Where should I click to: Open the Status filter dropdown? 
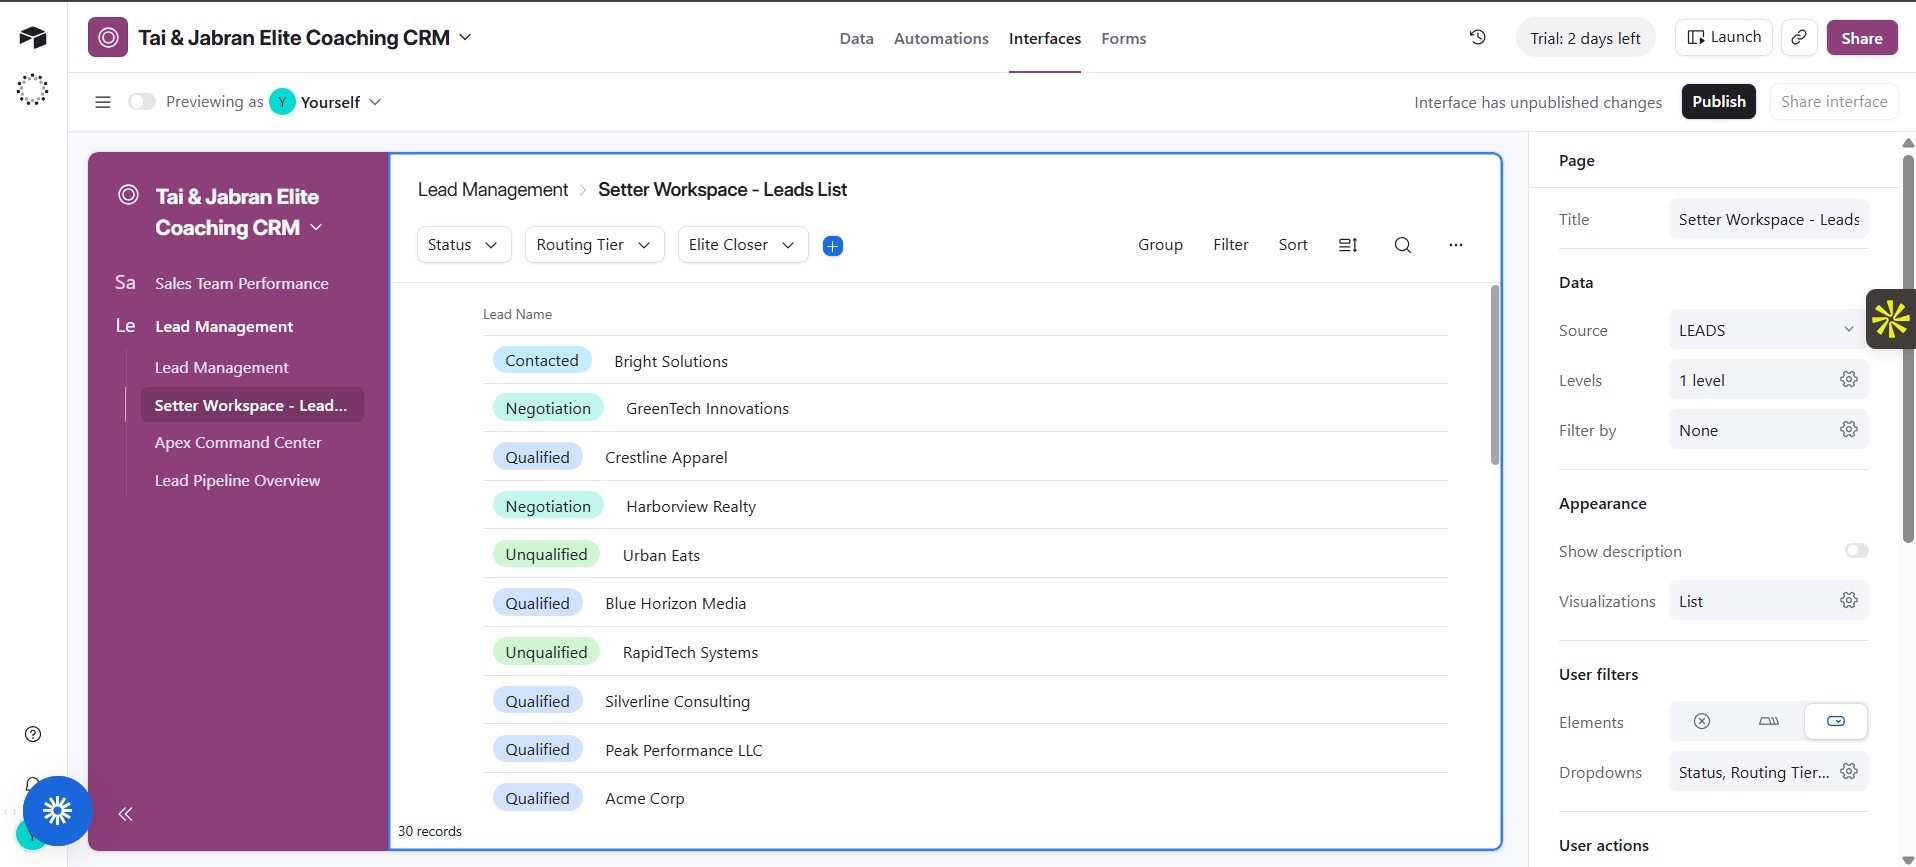(x=463, y=245)
